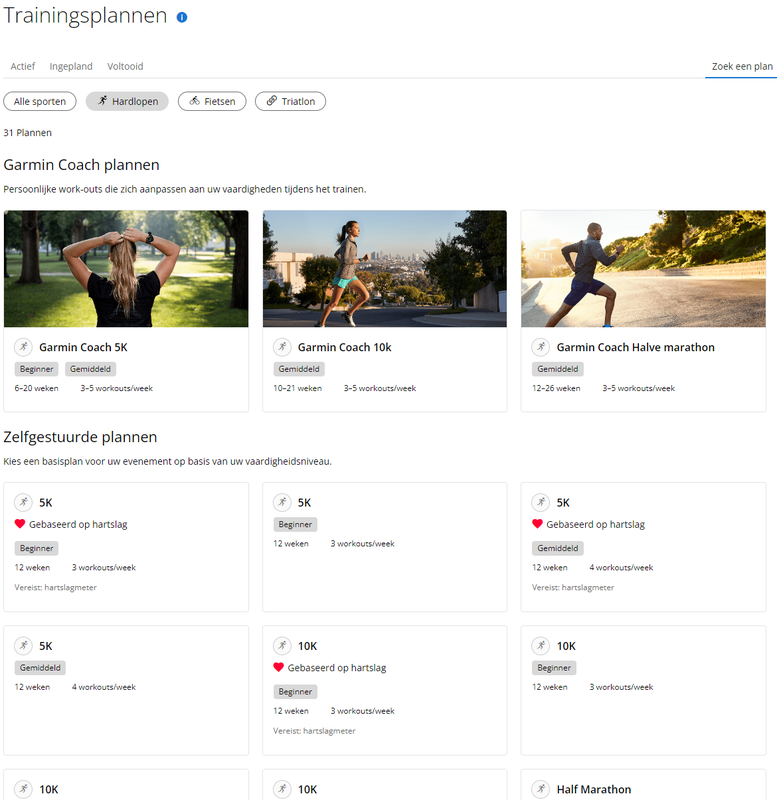Click the '31 Plannen' count
Screen dimensions: 777x800
(28, 133)
